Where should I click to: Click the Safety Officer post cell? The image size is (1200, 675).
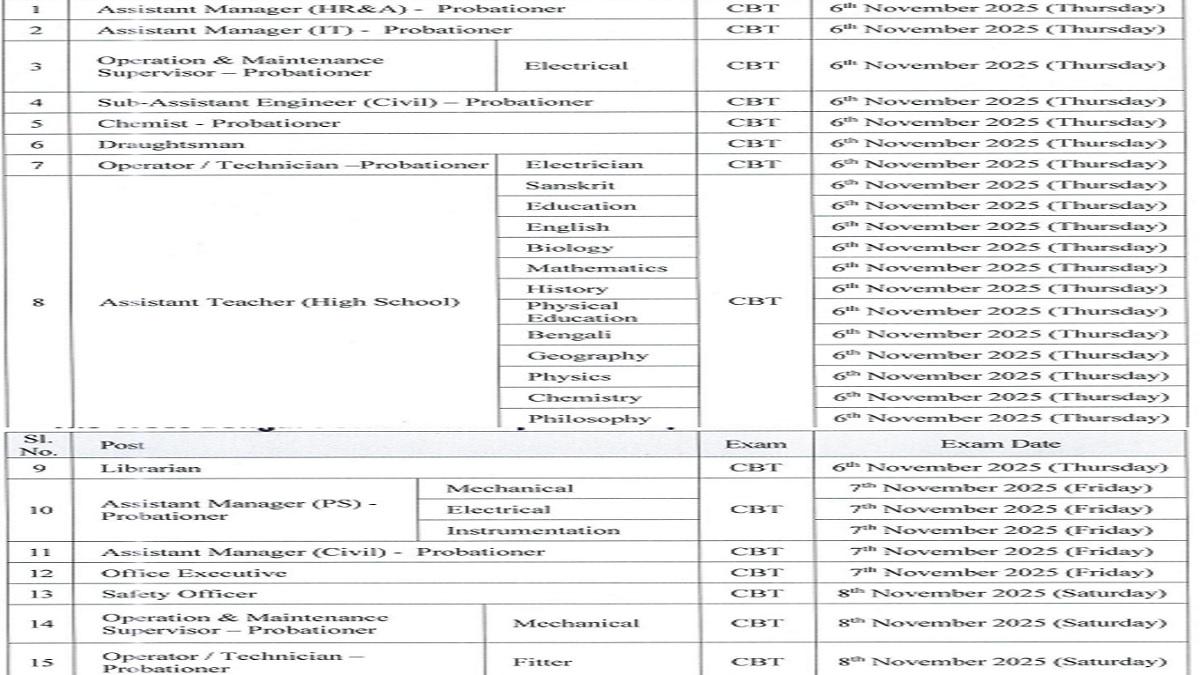(178, 594)
